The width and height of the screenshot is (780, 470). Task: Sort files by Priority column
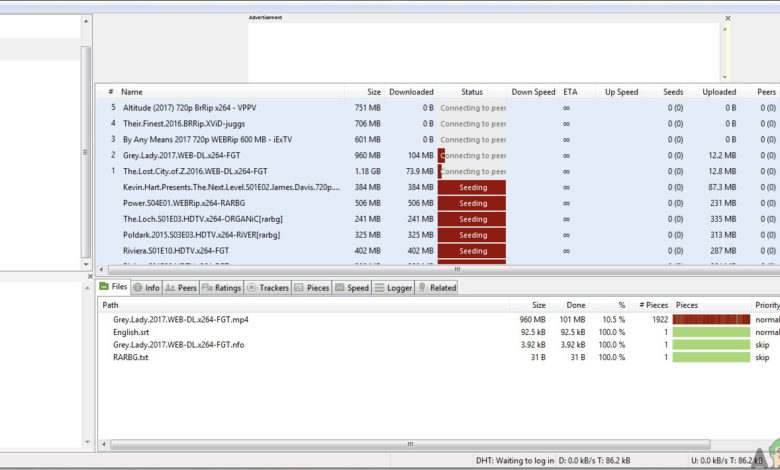point(767,305)
